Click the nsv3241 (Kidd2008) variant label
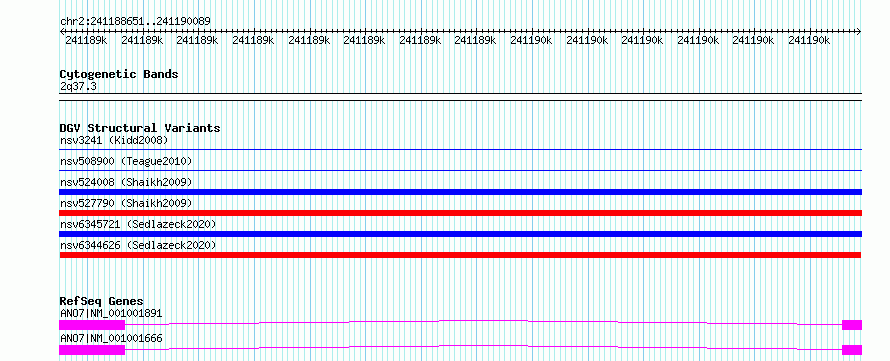 (114, 140)
